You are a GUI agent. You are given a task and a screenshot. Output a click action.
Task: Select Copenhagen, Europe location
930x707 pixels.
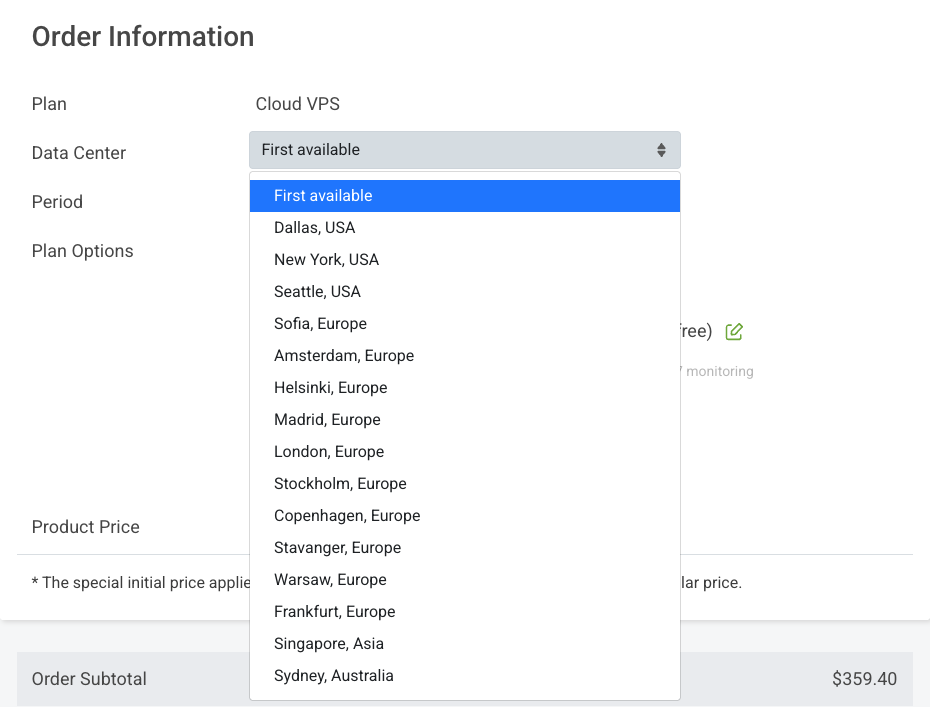click(464, 516)
